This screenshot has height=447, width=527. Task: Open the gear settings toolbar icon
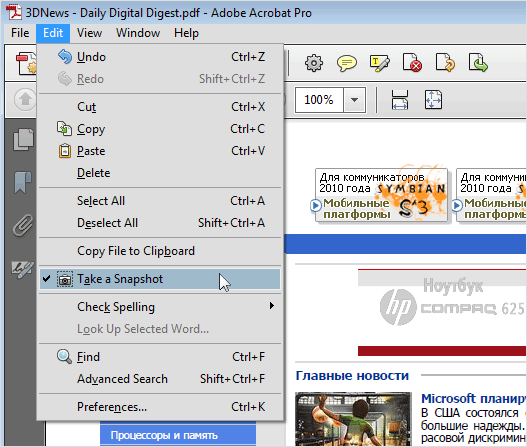314,63
